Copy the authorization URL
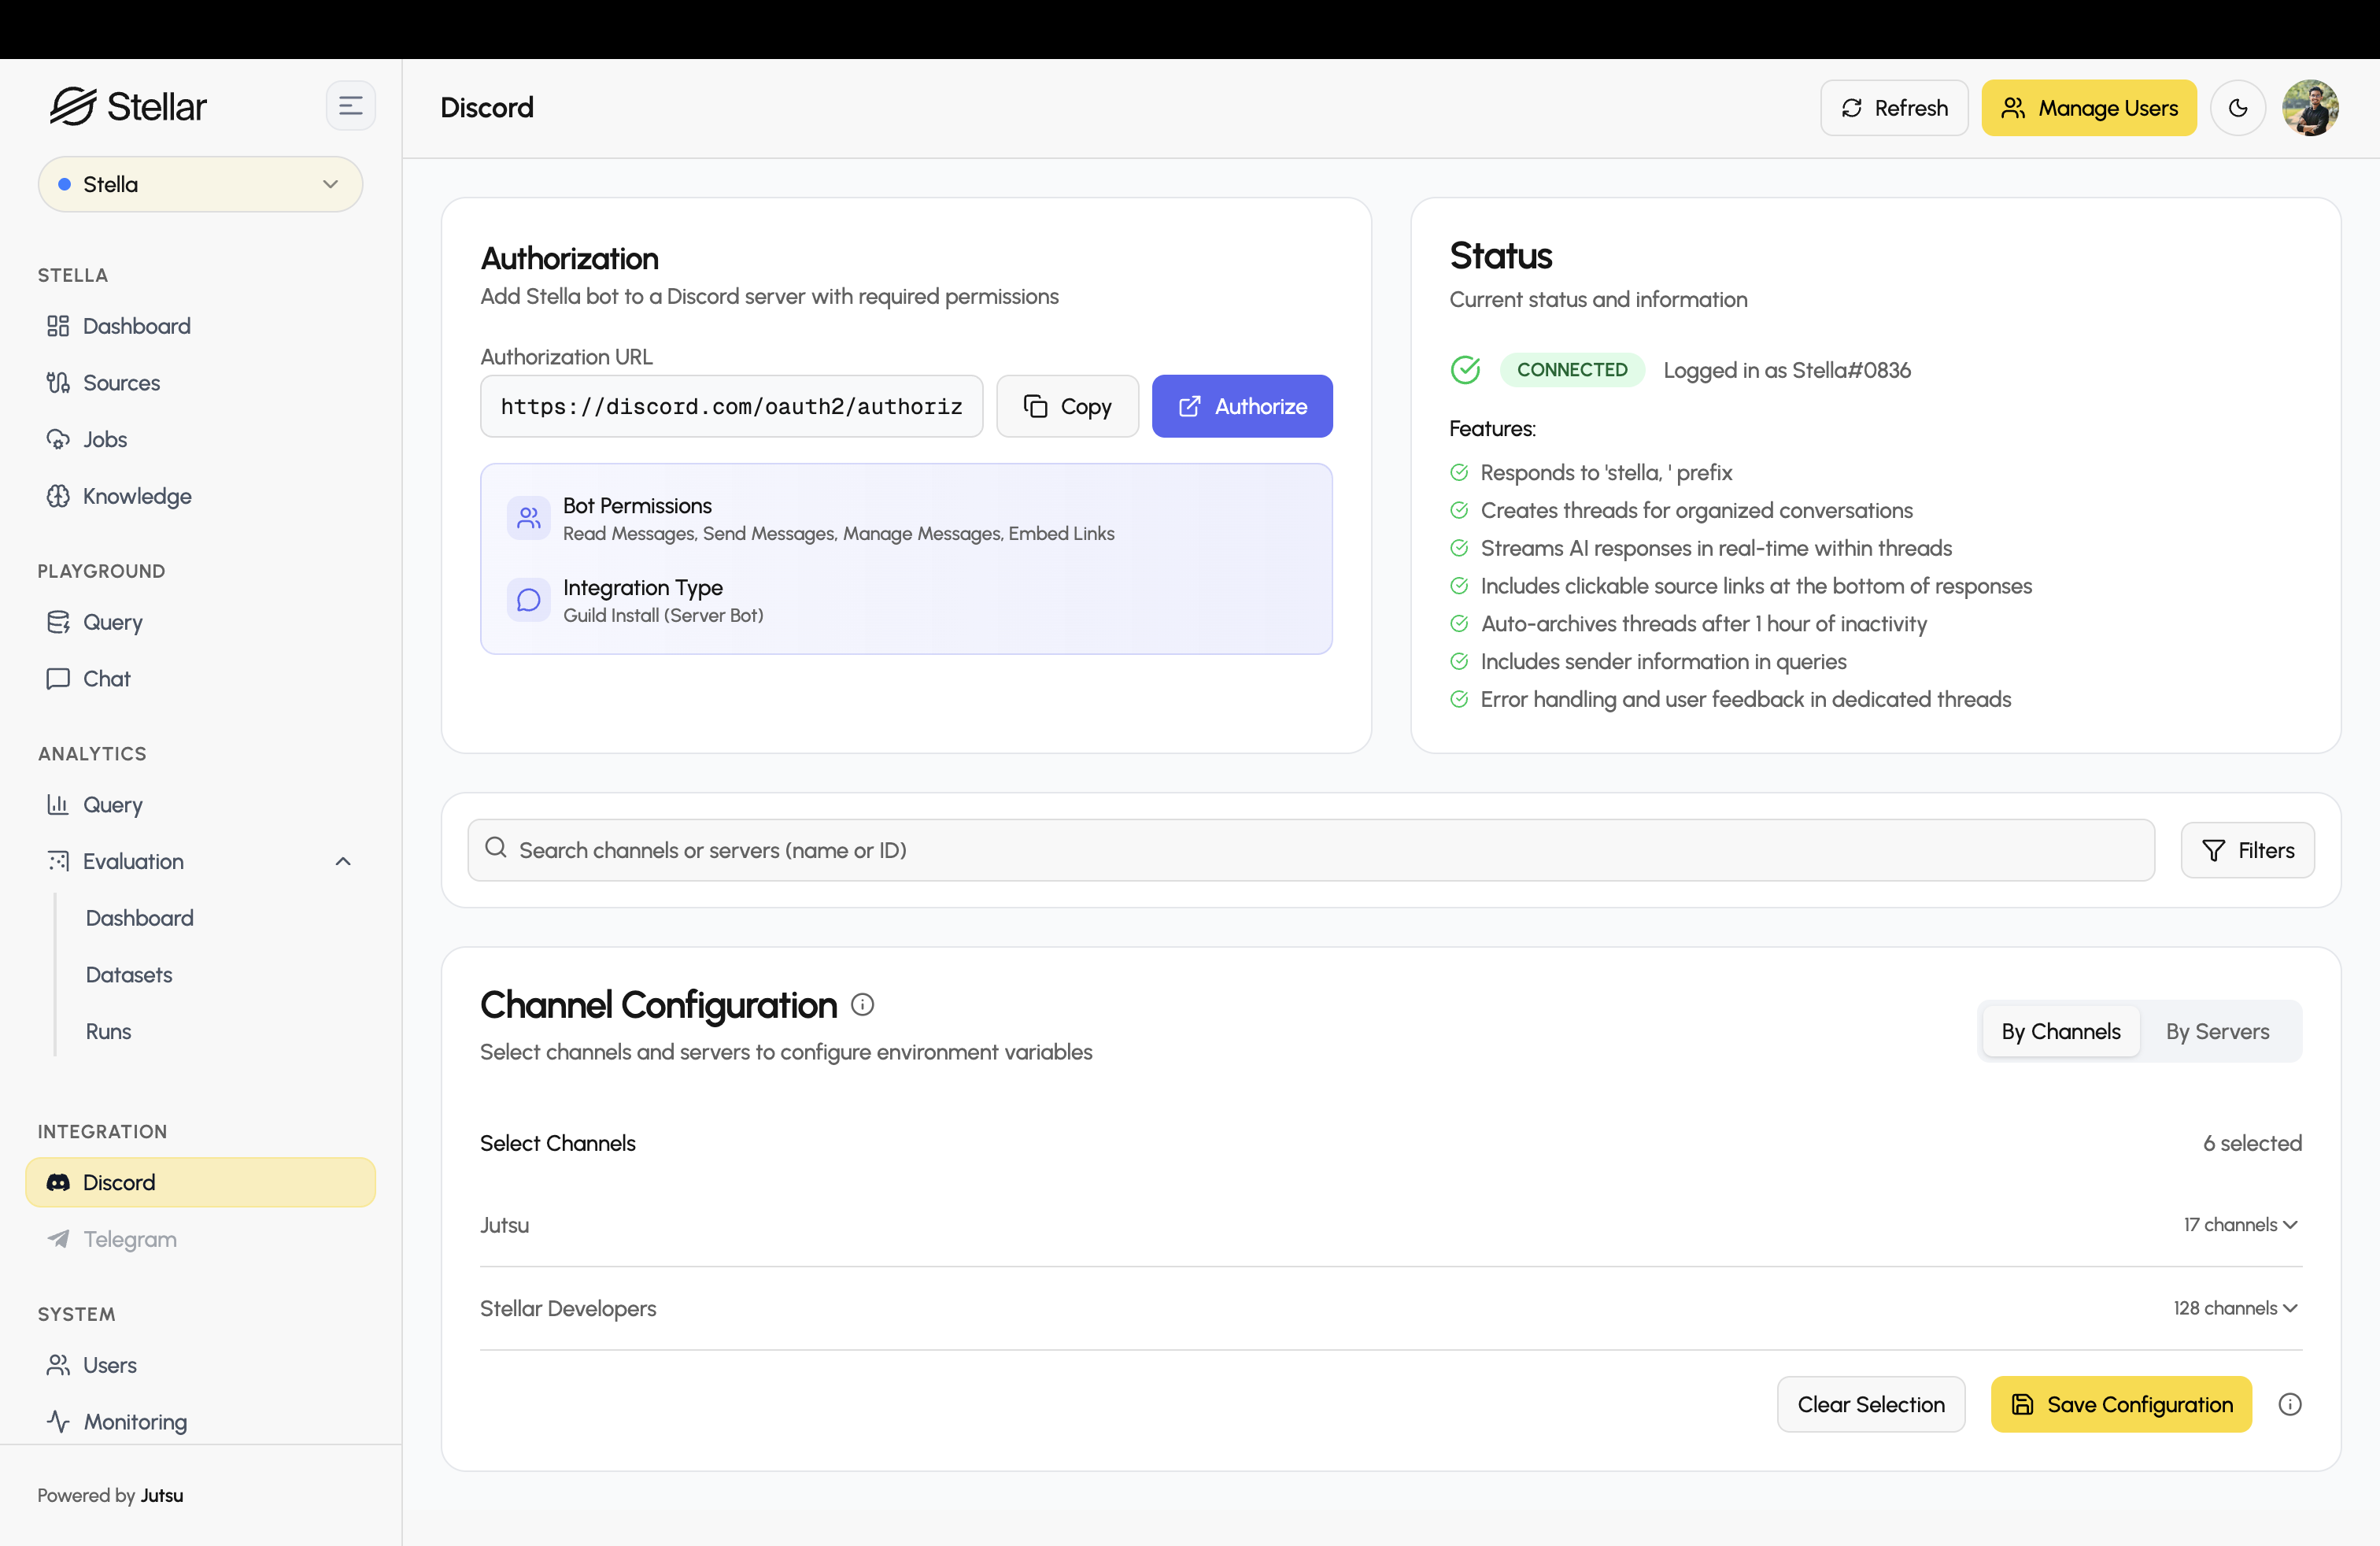The image size is (2380, 1546). (x=1067, y=406)
